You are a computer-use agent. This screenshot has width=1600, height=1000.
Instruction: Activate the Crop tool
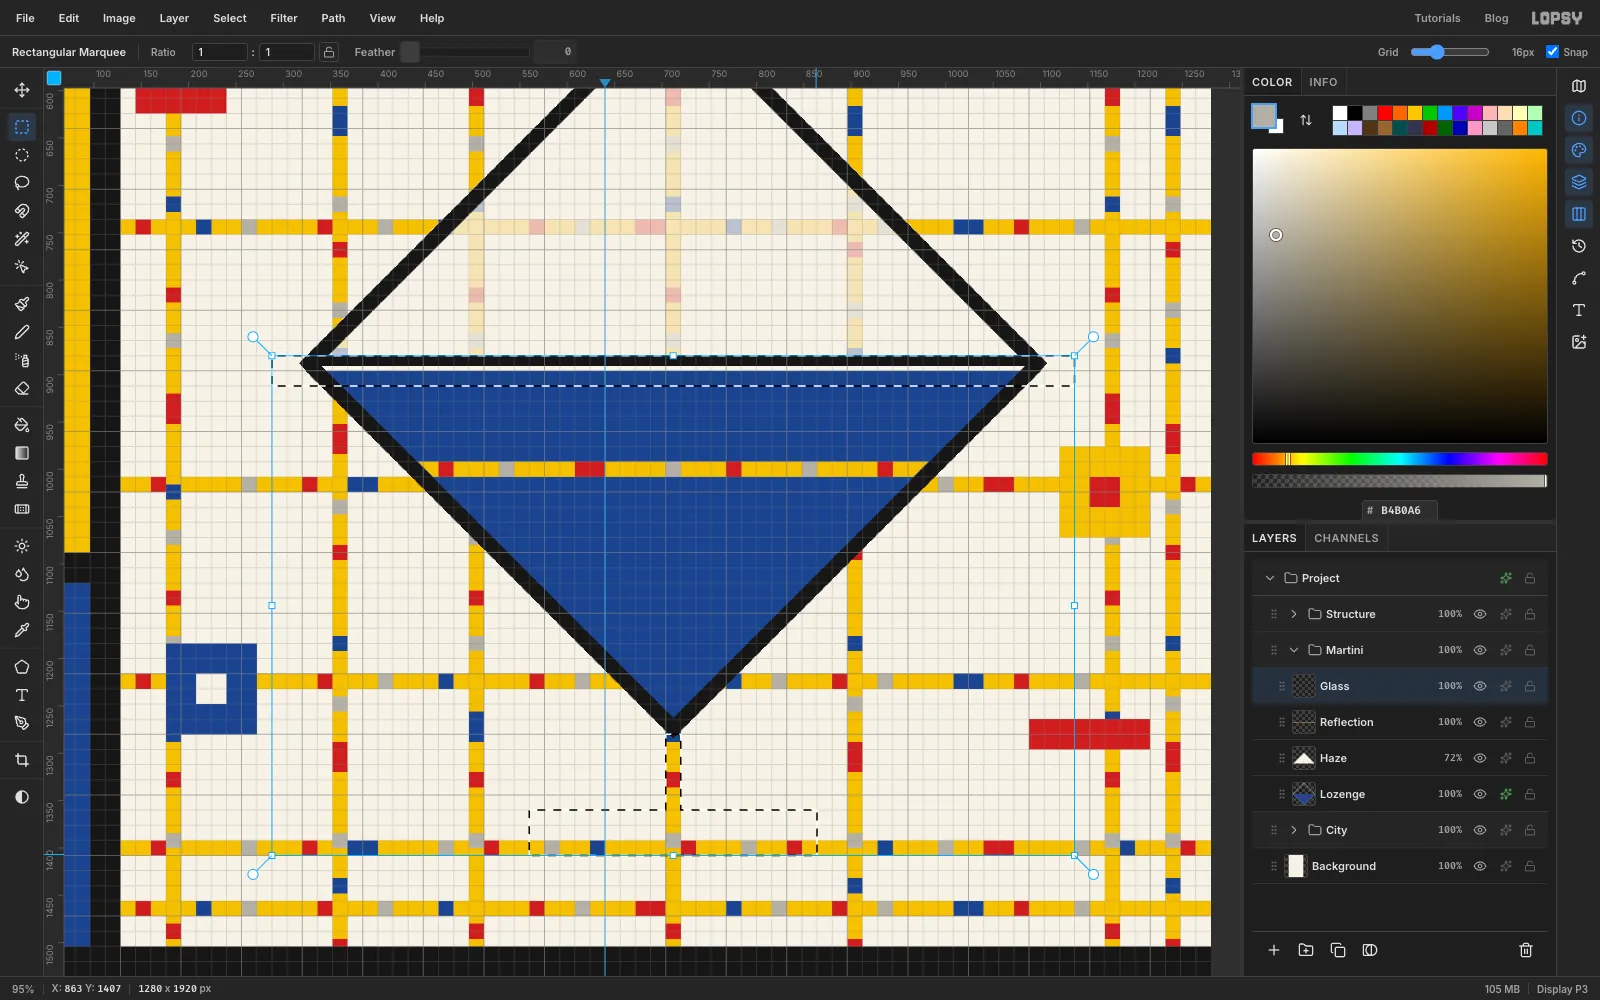[22, 760]
